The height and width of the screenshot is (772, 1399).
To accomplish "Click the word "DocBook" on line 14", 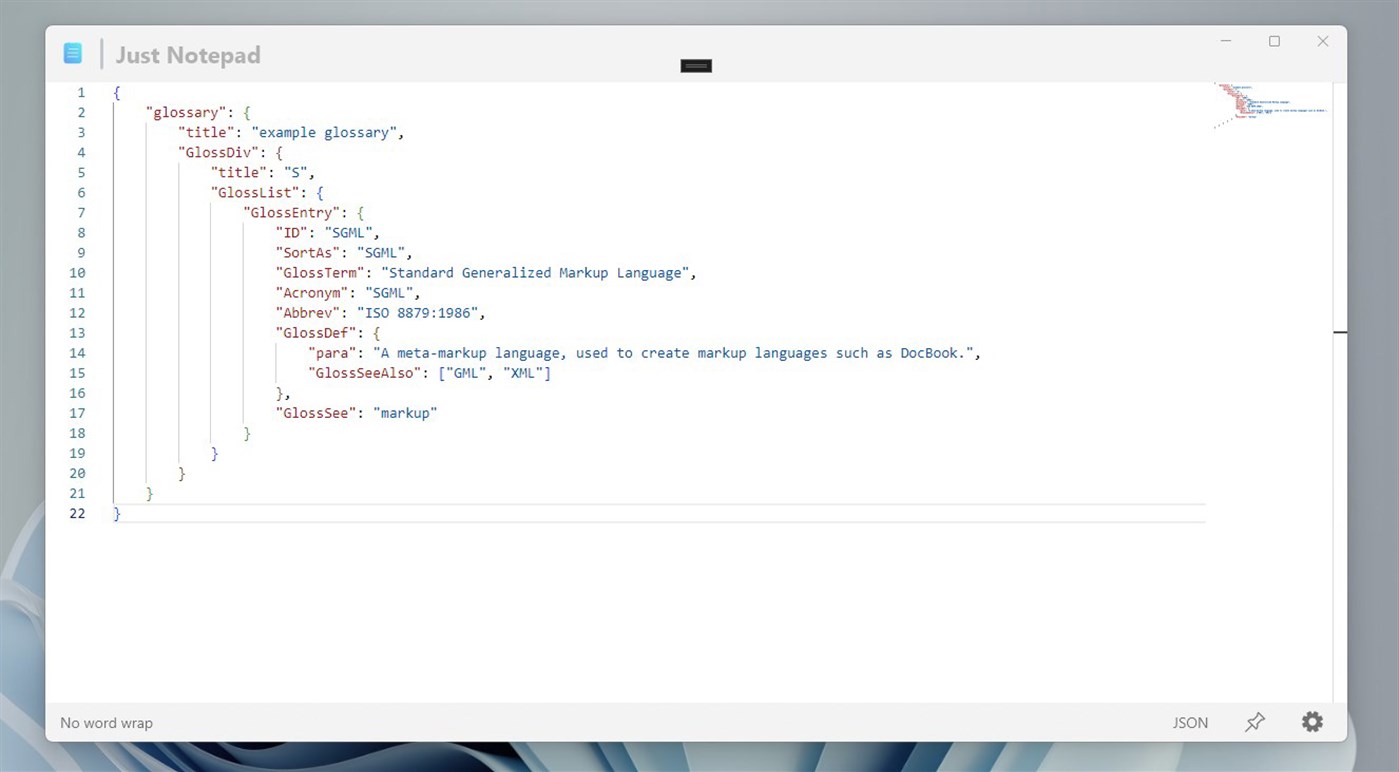I will point(931,352).
